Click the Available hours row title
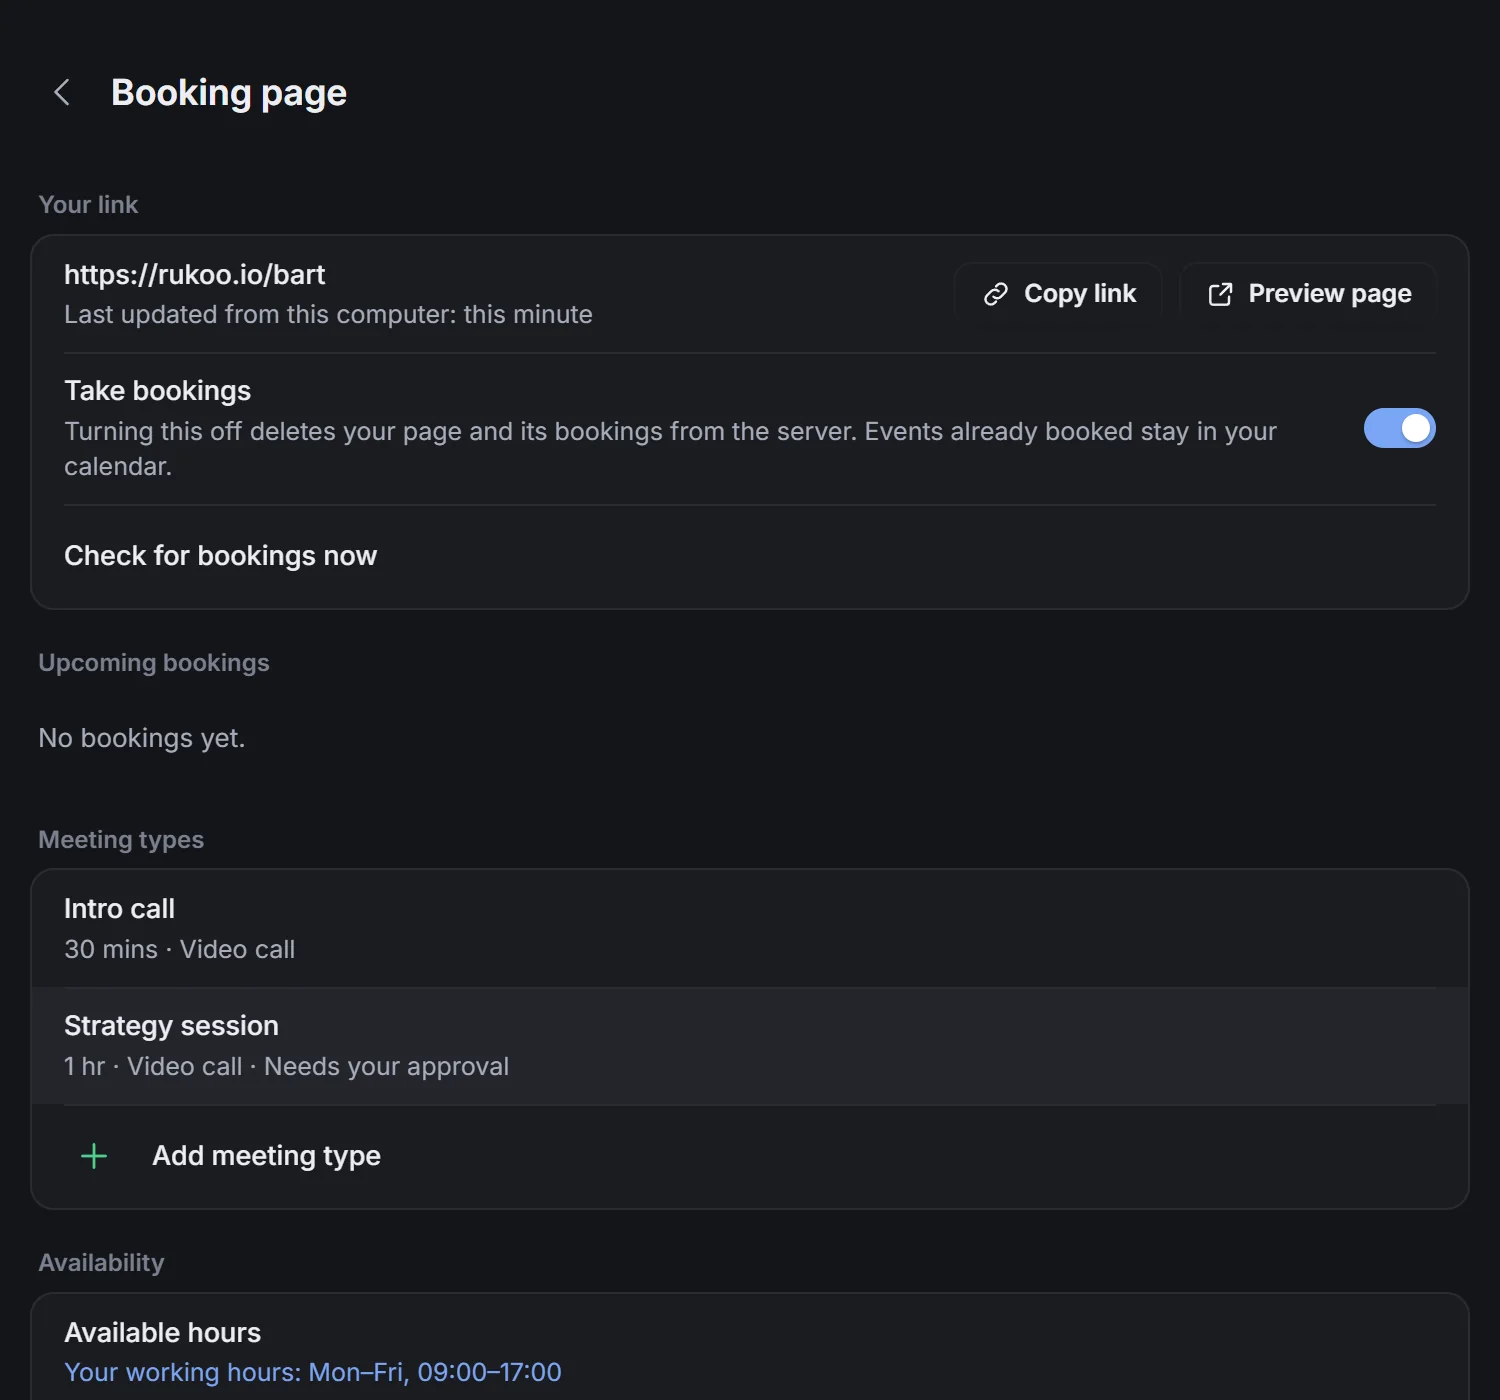The width and height of the screenshot is (1500, 1400). [x=162, y=1332]
